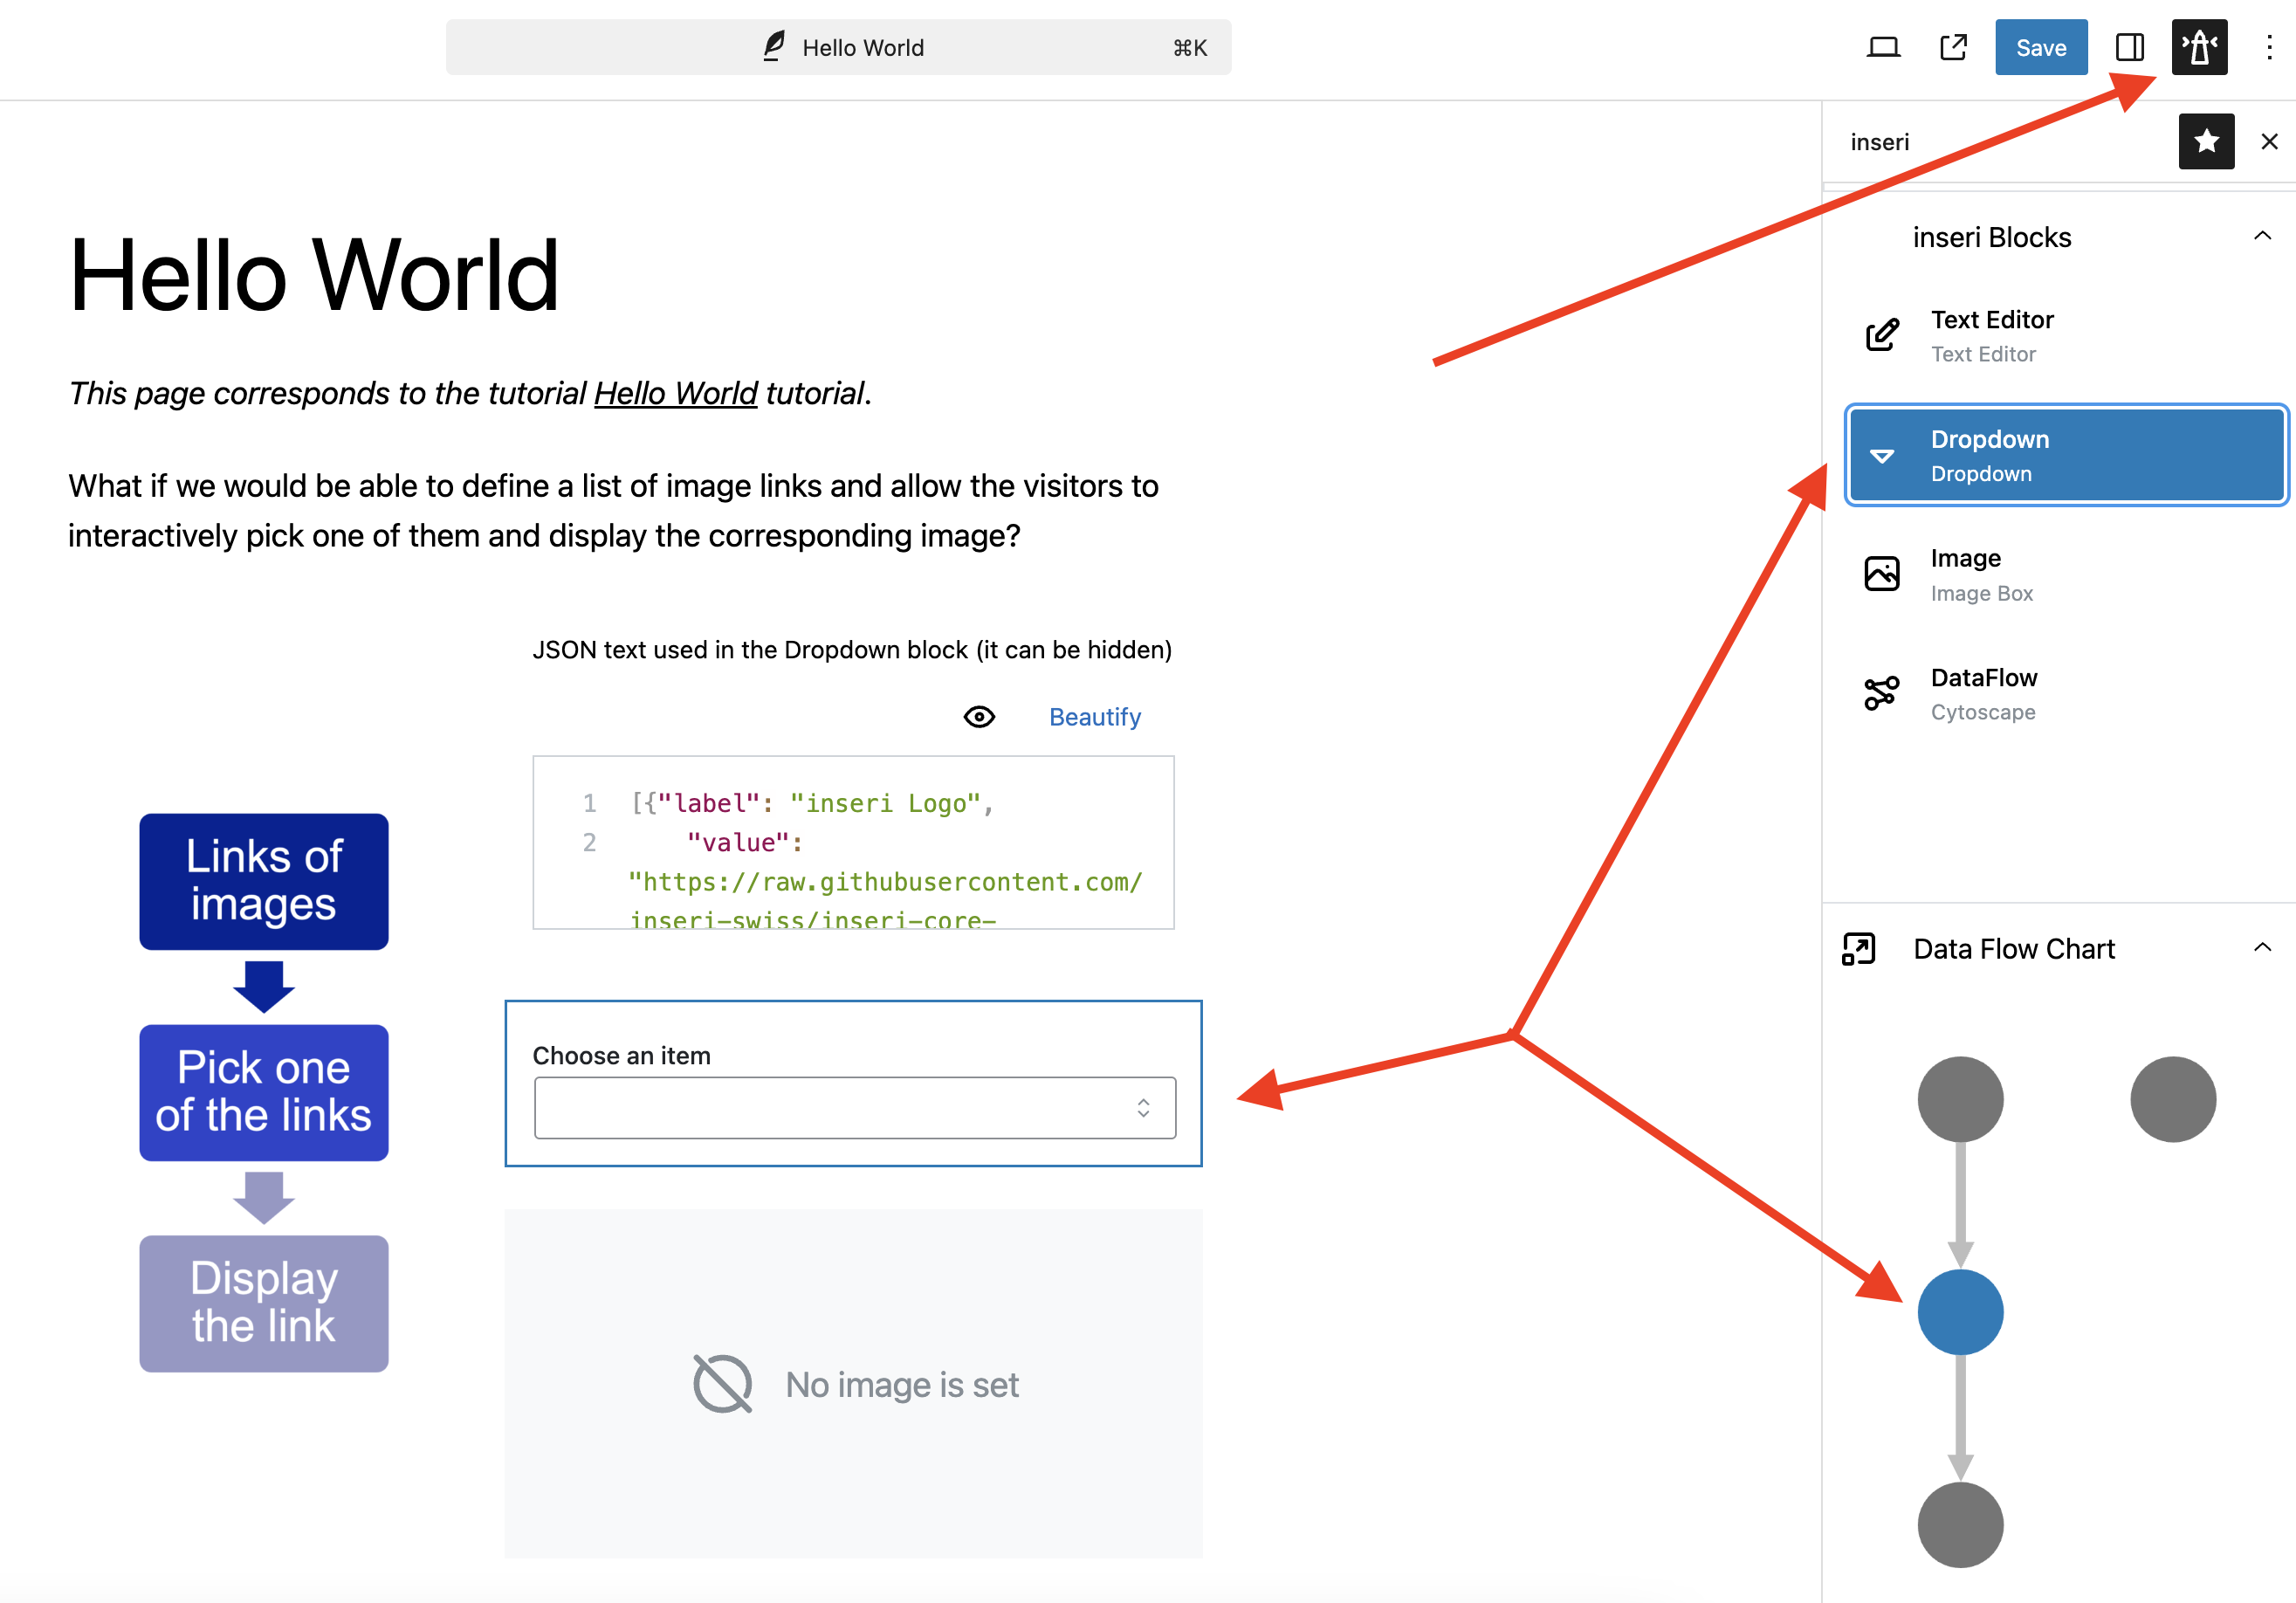Viewport: 2296px width, 1603px height.
Task: Open the Hello World command palette
Action: tap(838, 47)
